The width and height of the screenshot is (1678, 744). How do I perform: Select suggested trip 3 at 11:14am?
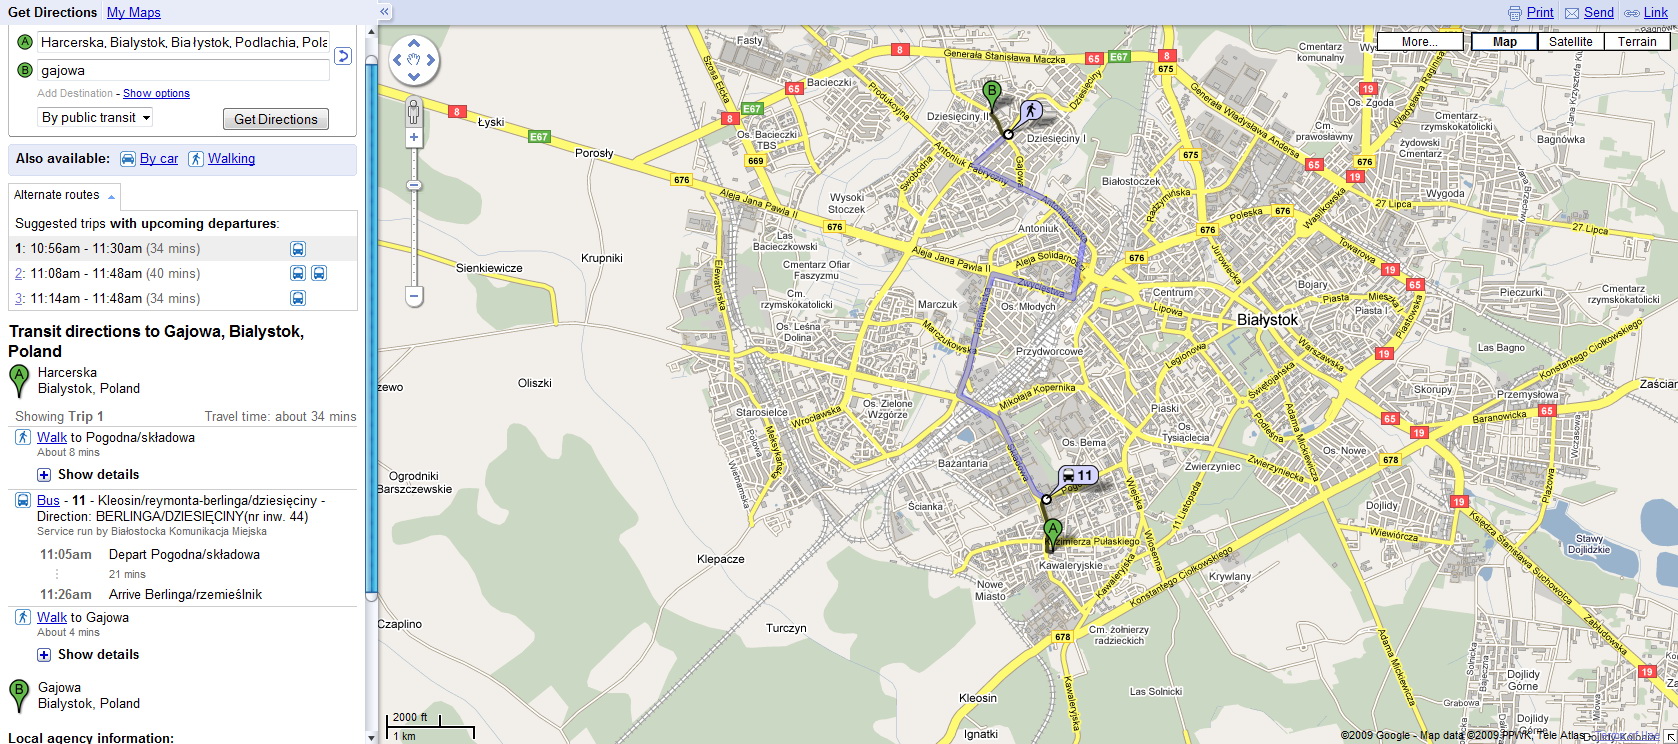pyautogui.click(x=183, y=298)
